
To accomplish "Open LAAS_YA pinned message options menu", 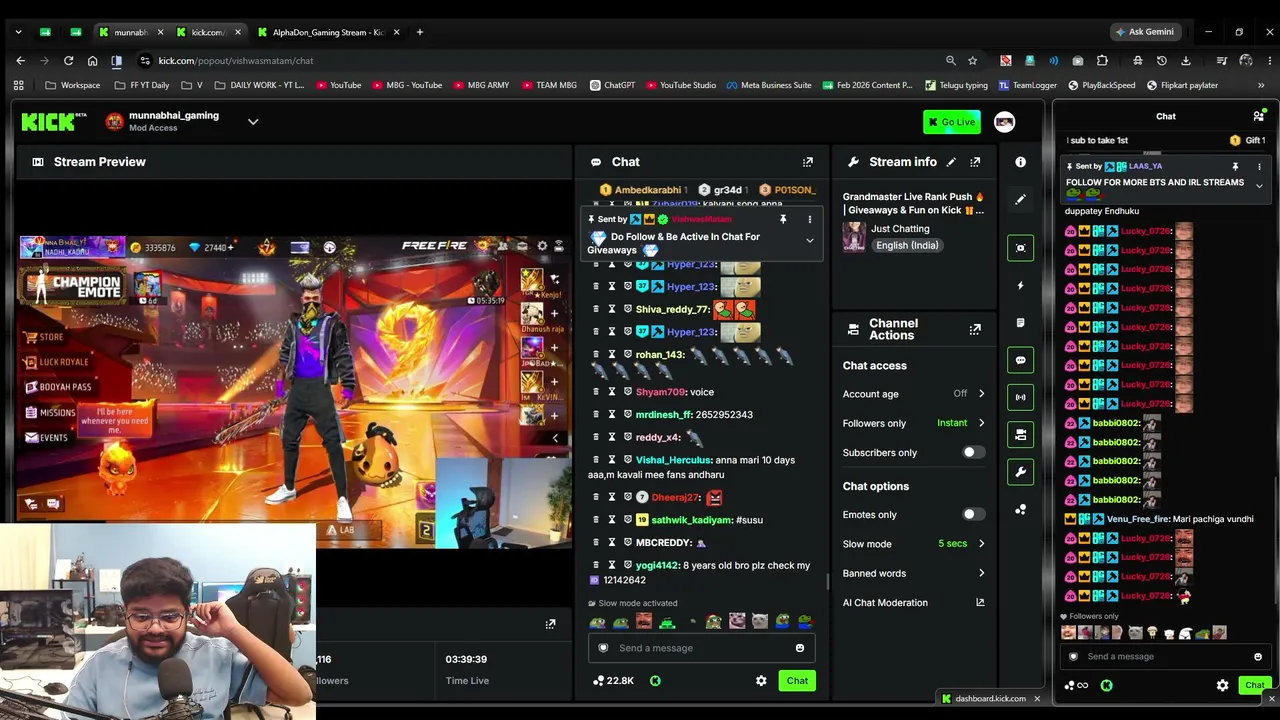I will point(1259,166).
